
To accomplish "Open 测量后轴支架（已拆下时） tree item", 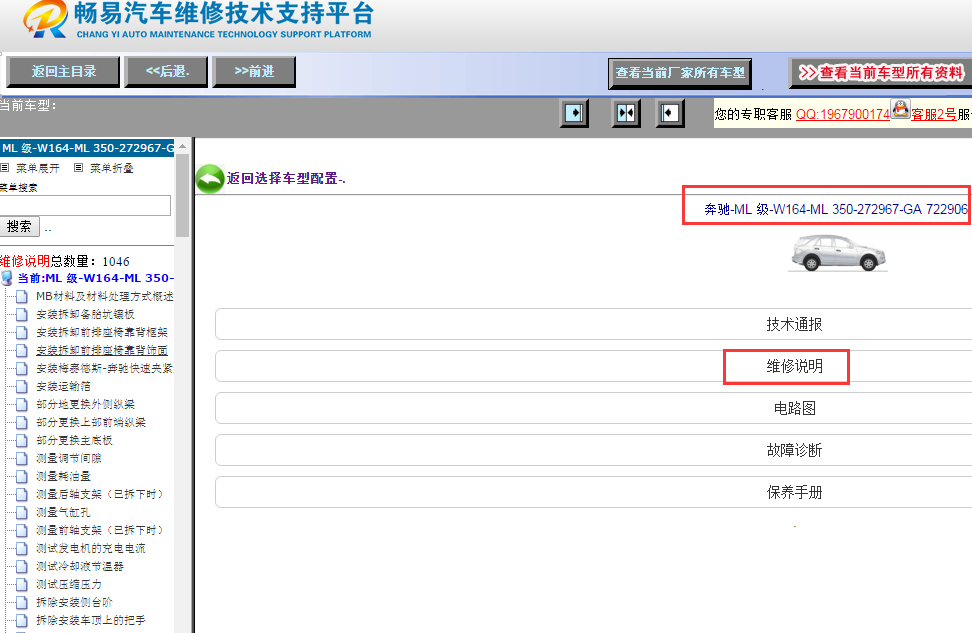I will tap(102, 494).
